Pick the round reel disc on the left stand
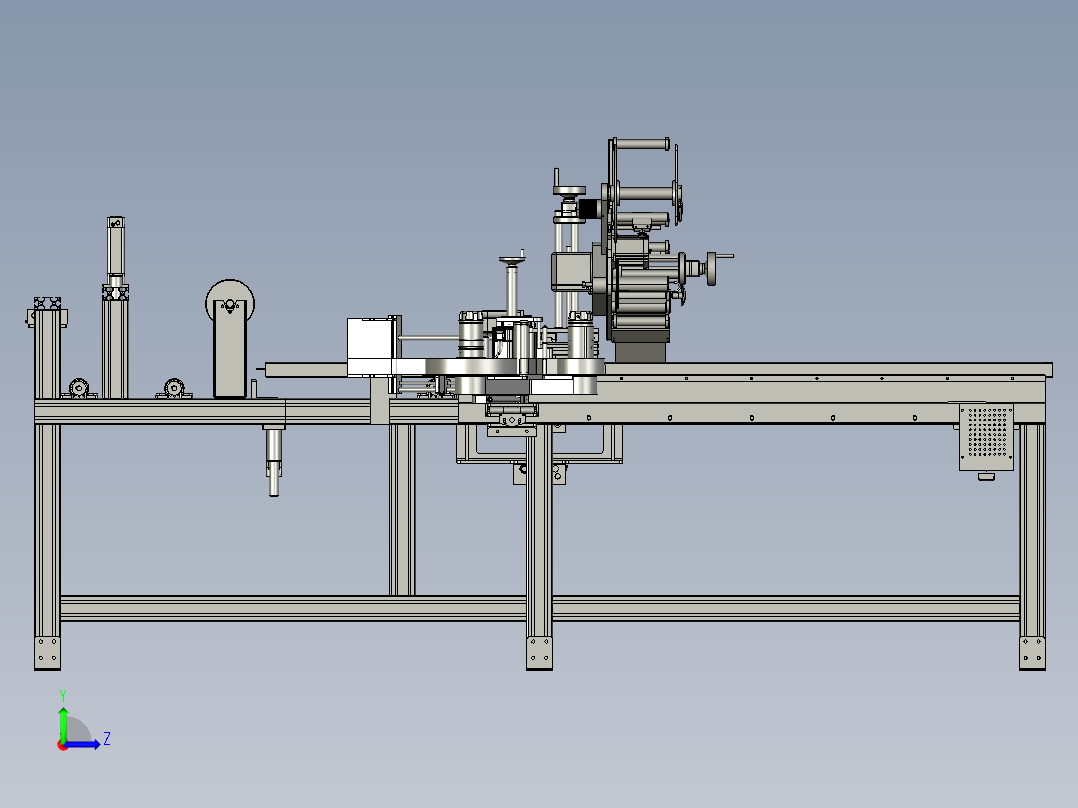This screenshot has width=1078, height=808. (x=230, y=301)
